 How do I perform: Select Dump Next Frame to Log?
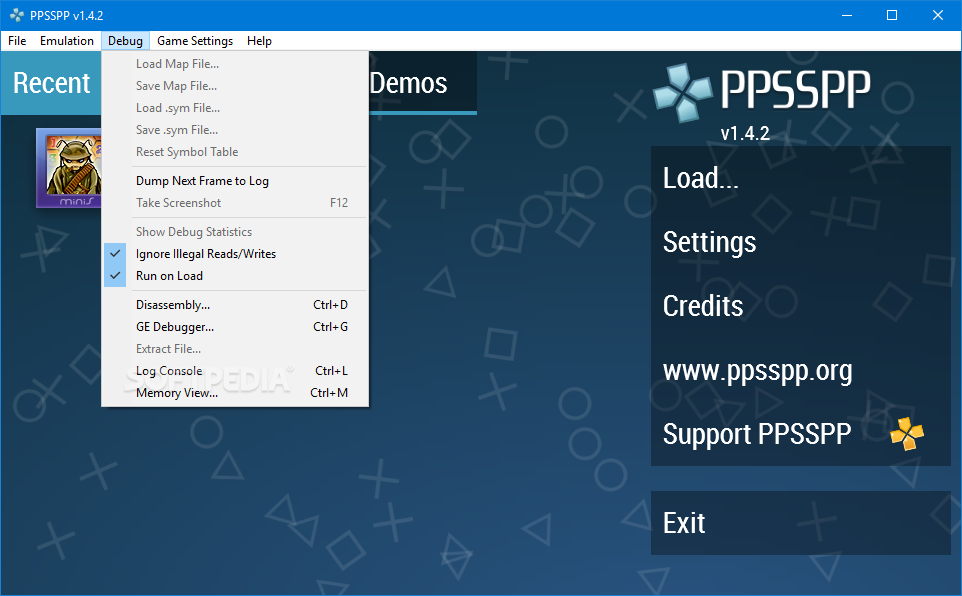coord(235,181)
